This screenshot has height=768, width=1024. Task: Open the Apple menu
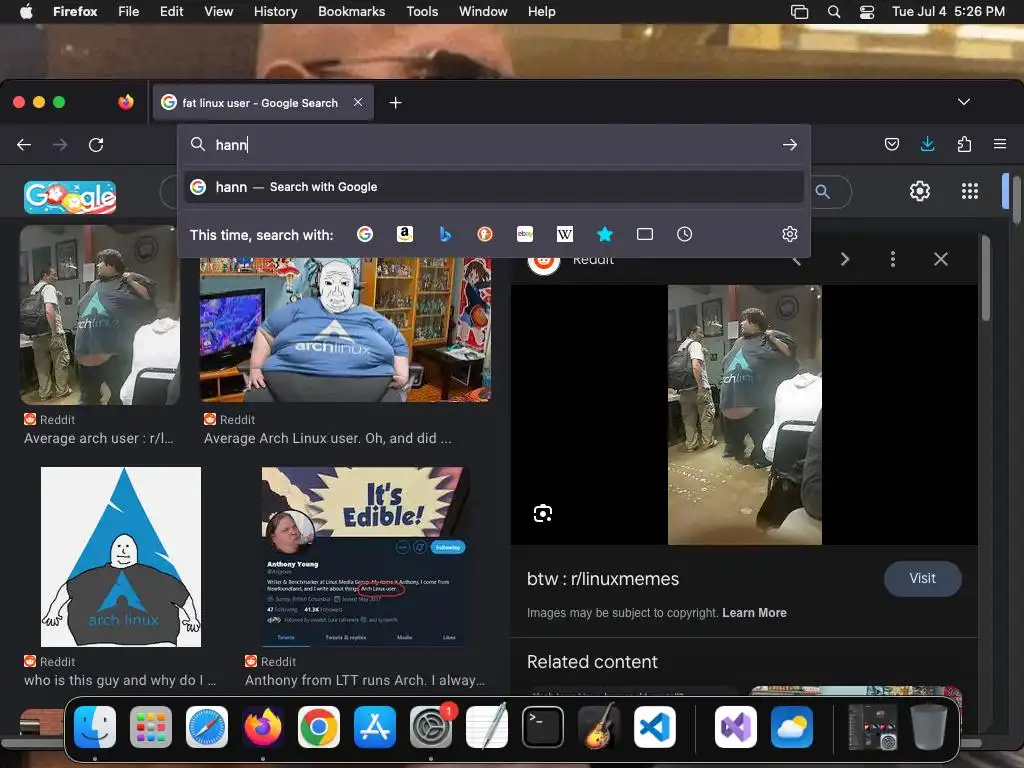[26, 11]
